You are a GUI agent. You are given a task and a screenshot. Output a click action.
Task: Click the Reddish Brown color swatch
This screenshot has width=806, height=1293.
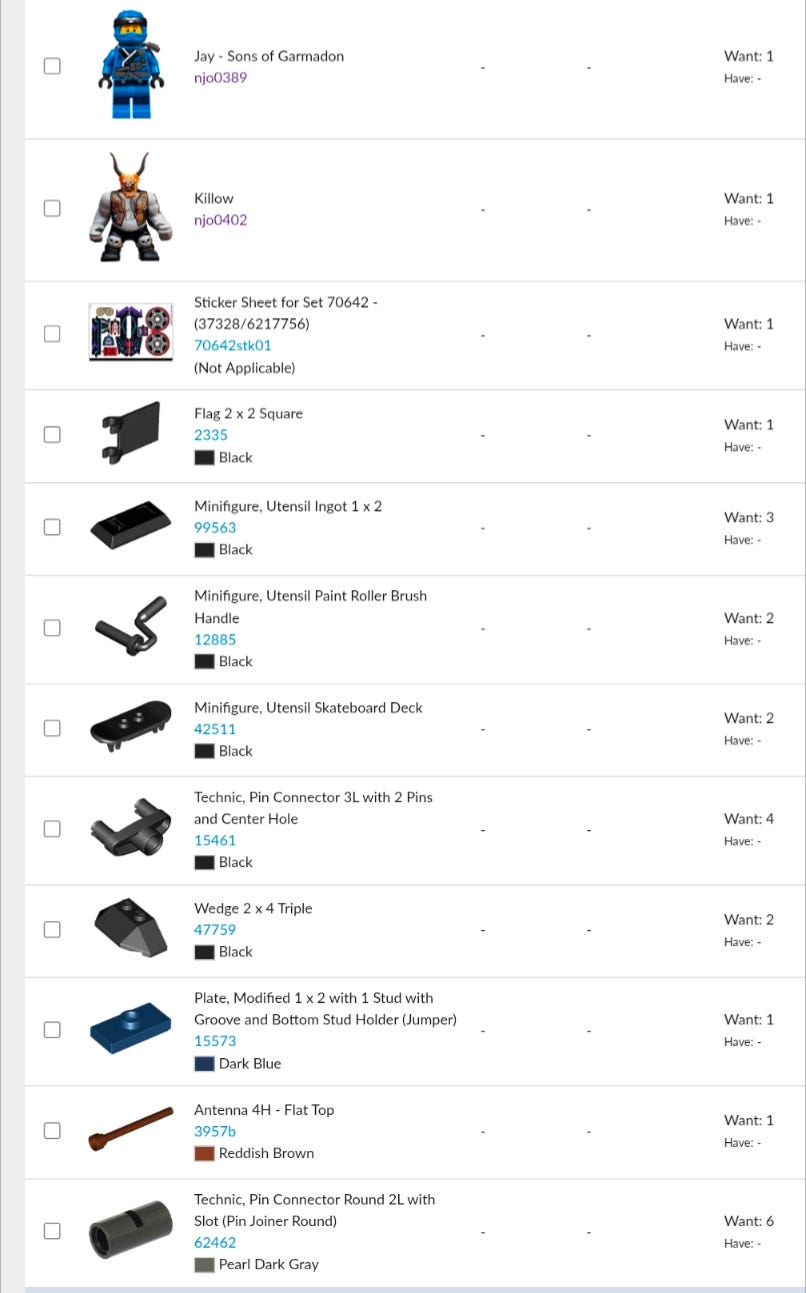coord(205,1153)
